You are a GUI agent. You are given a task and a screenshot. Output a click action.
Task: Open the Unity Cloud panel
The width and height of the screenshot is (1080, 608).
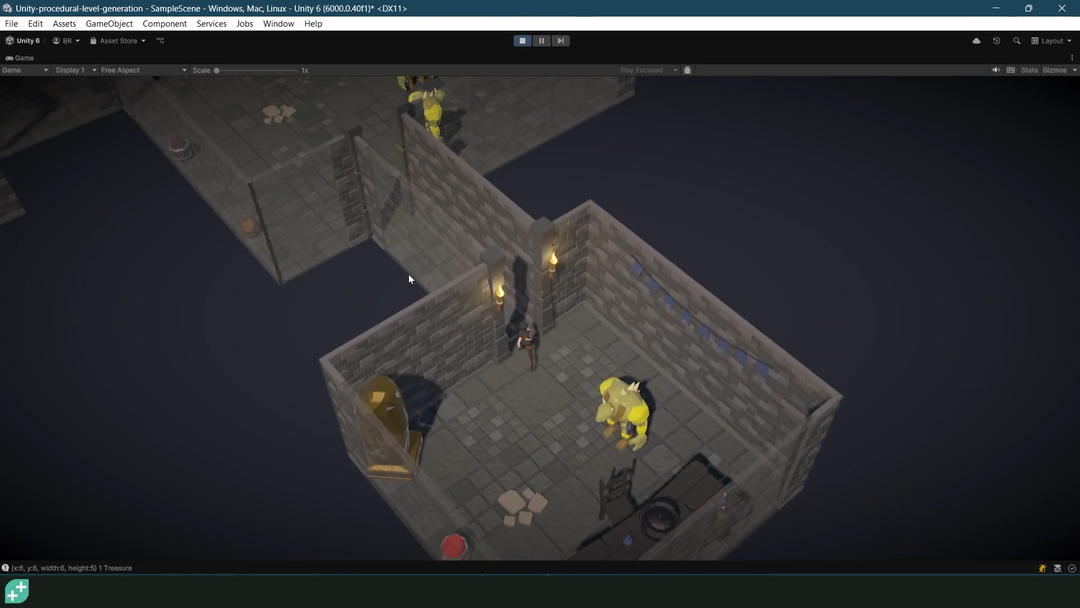976,41
